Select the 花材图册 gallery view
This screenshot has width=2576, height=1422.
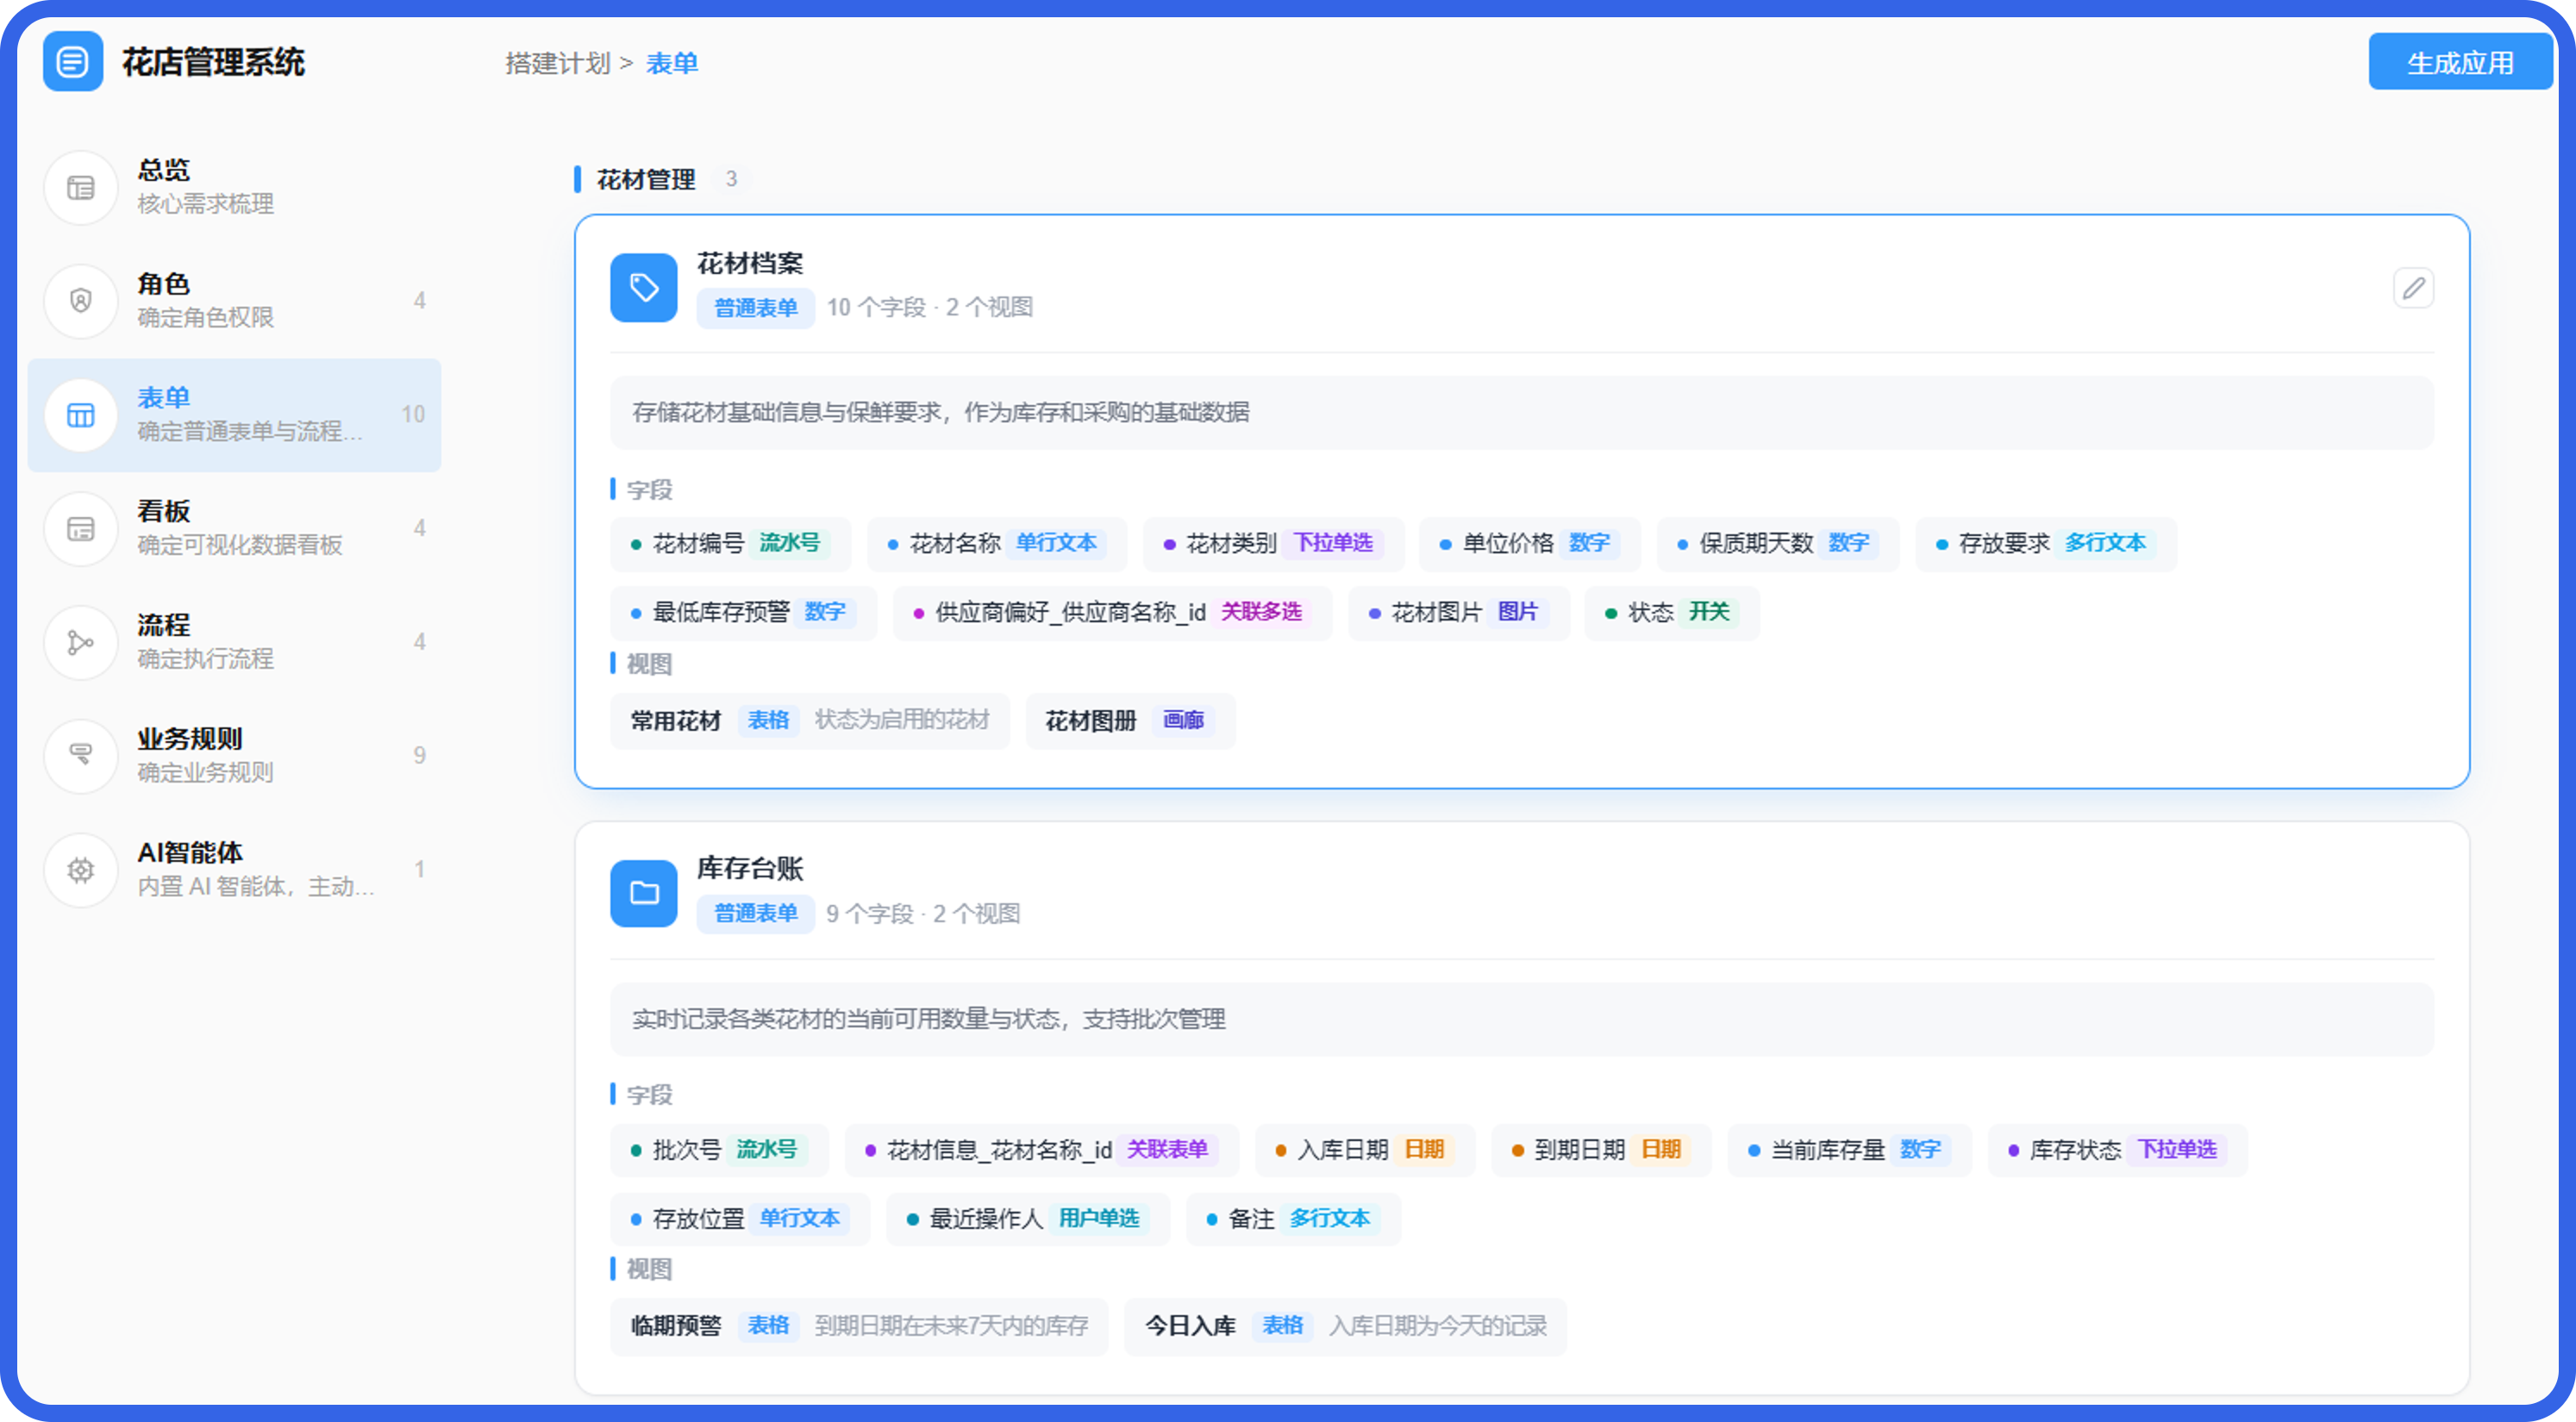pos(1131,720)
